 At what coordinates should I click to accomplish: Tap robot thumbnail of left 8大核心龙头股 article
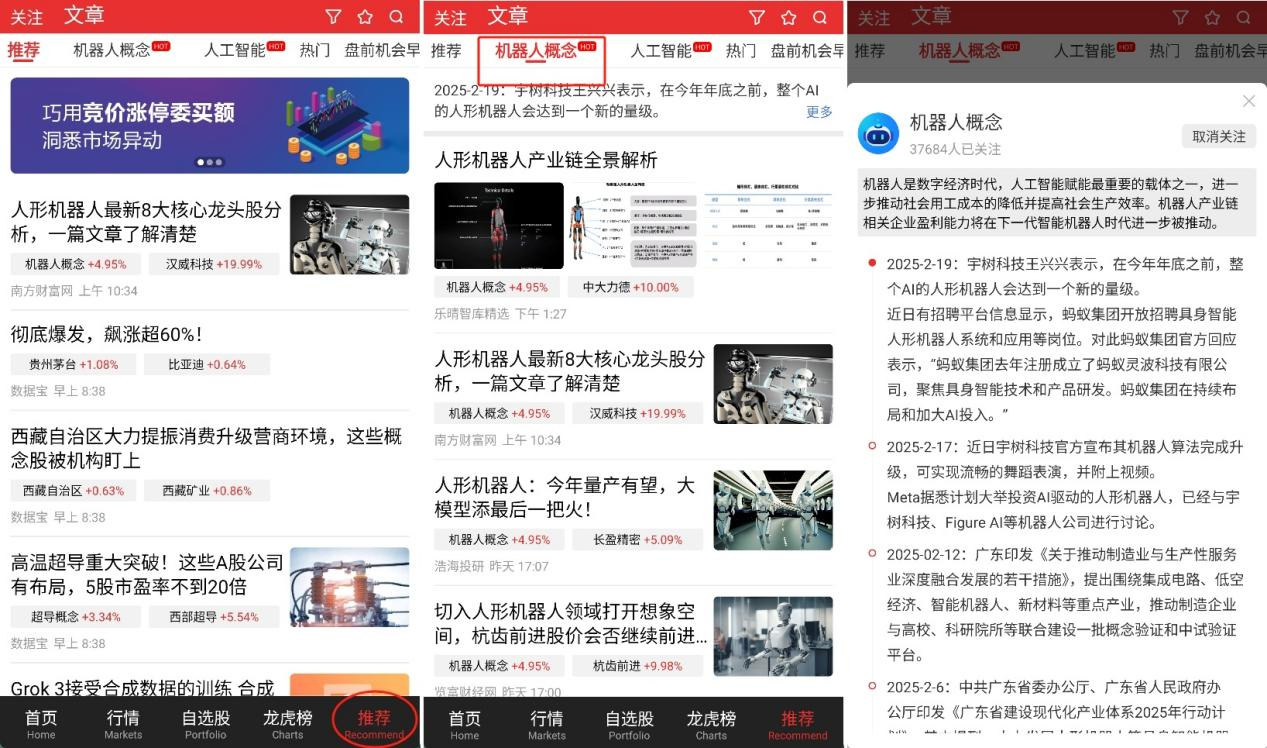pos(349,234)
